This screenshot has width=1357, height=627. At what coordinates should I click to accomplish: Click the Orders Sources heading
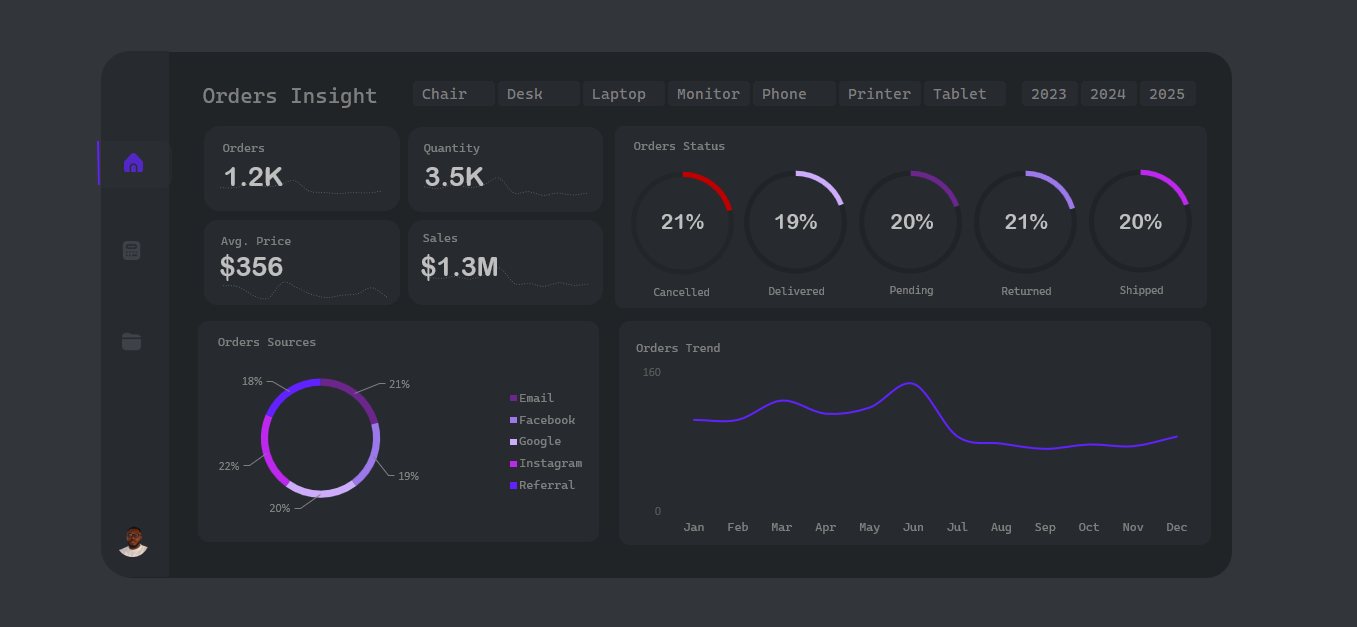click(x=267, y=342)
